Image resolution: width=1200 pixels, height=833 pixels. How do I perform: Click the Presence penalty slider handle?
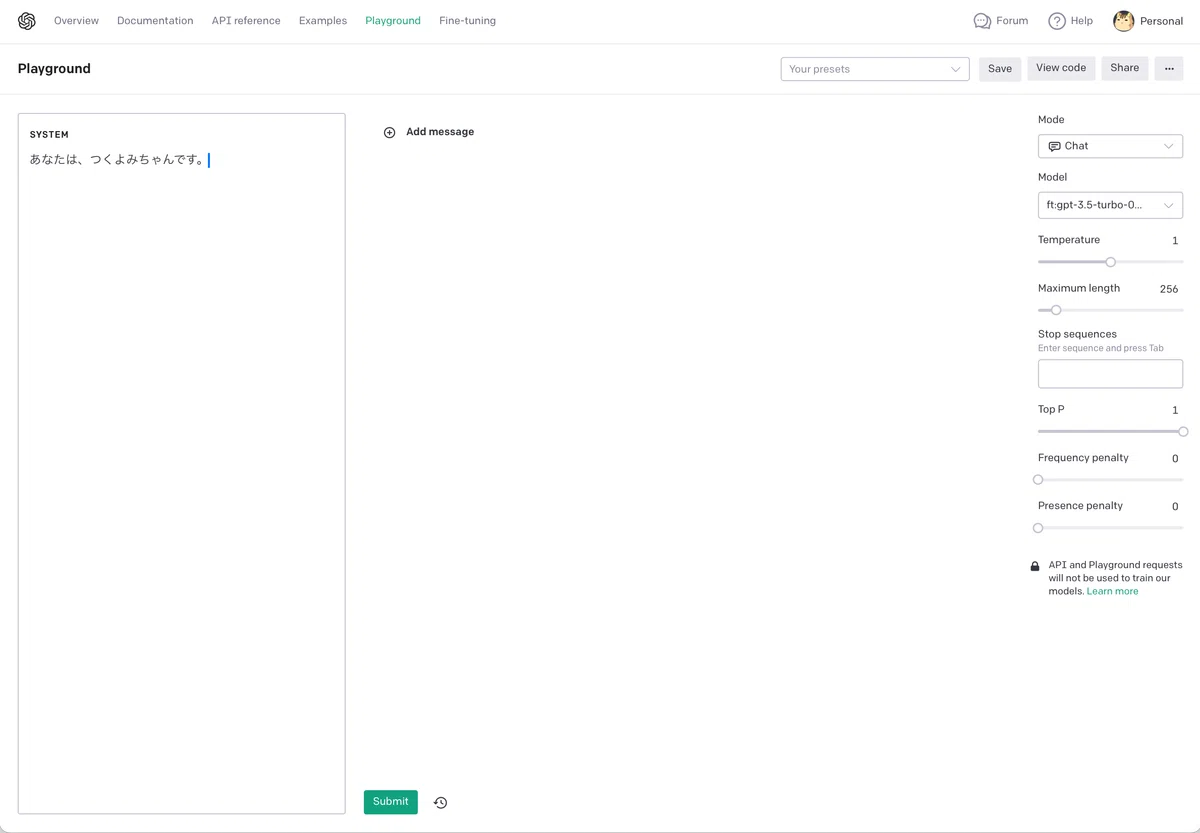1038,528
